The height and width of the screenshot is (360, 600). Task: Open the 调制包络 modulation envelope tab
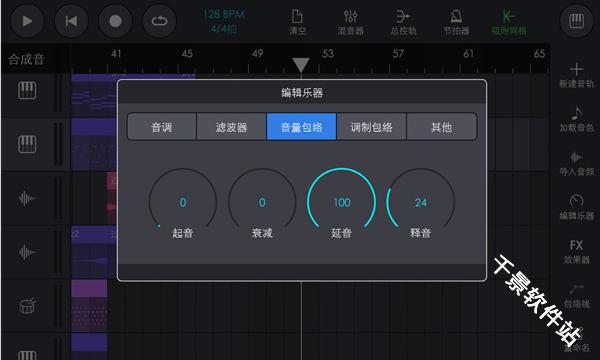[372, 127]
